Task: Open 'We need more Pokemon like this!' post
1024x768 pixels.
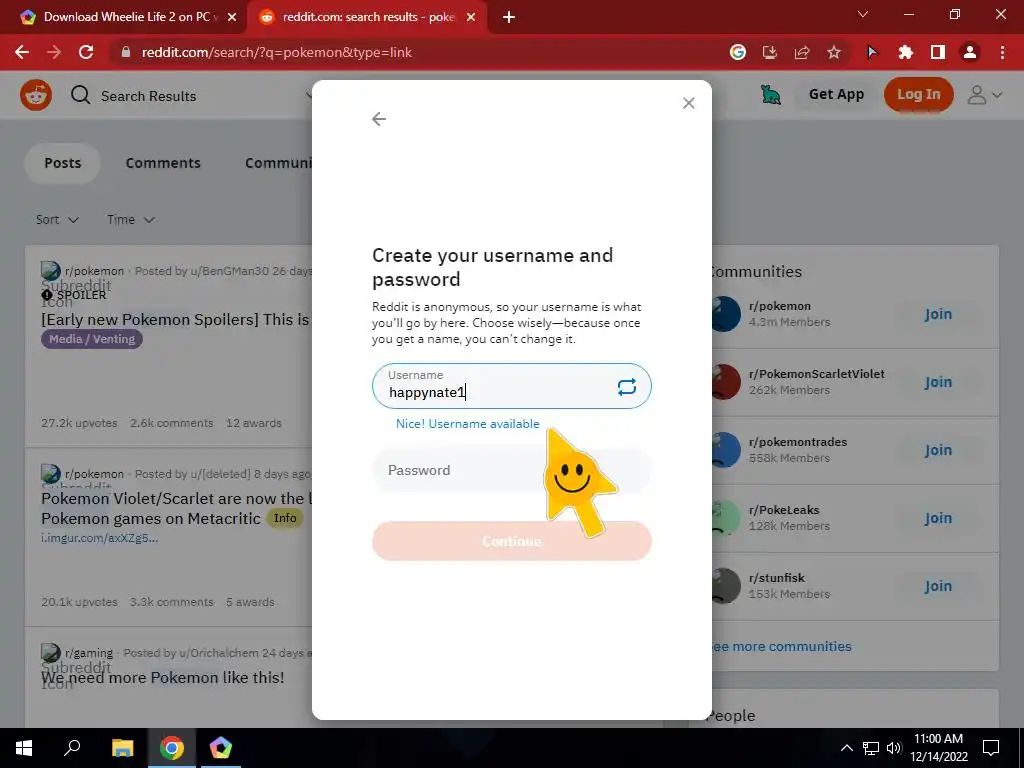Action: pyautogui.click(x=163, y=677)
